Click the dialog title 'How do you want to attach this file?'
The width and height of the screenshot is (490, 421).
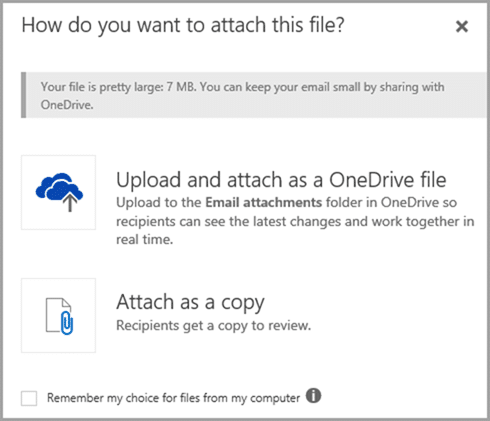coord(183,25)
